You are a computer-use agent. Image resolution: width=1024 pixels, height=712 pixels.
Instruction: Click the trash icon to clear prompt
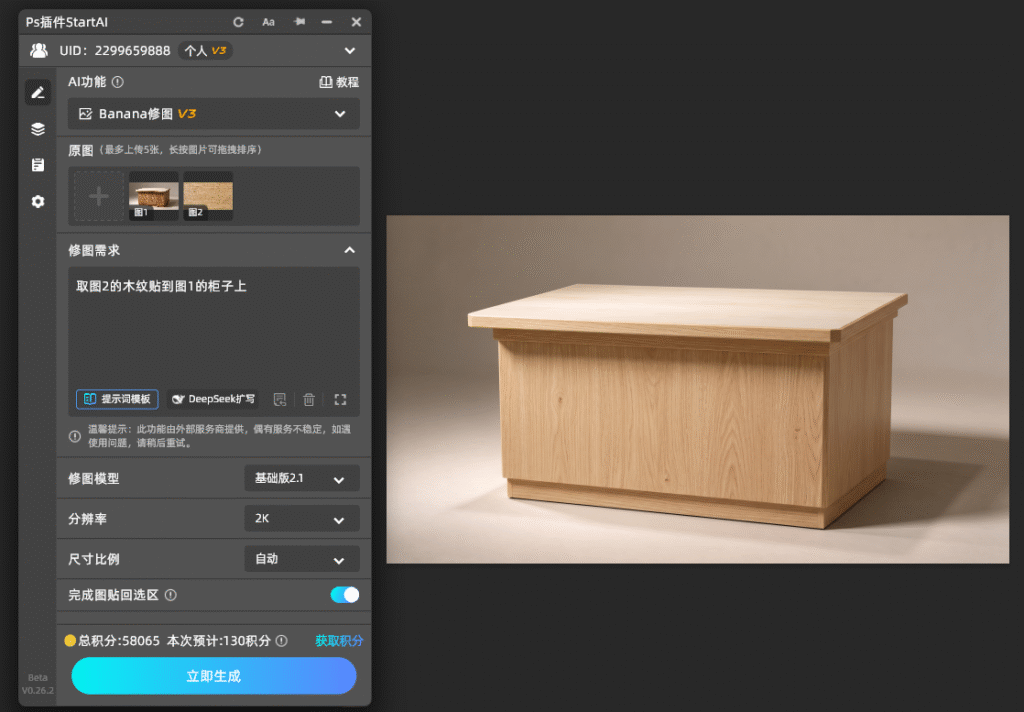[309, 399]
